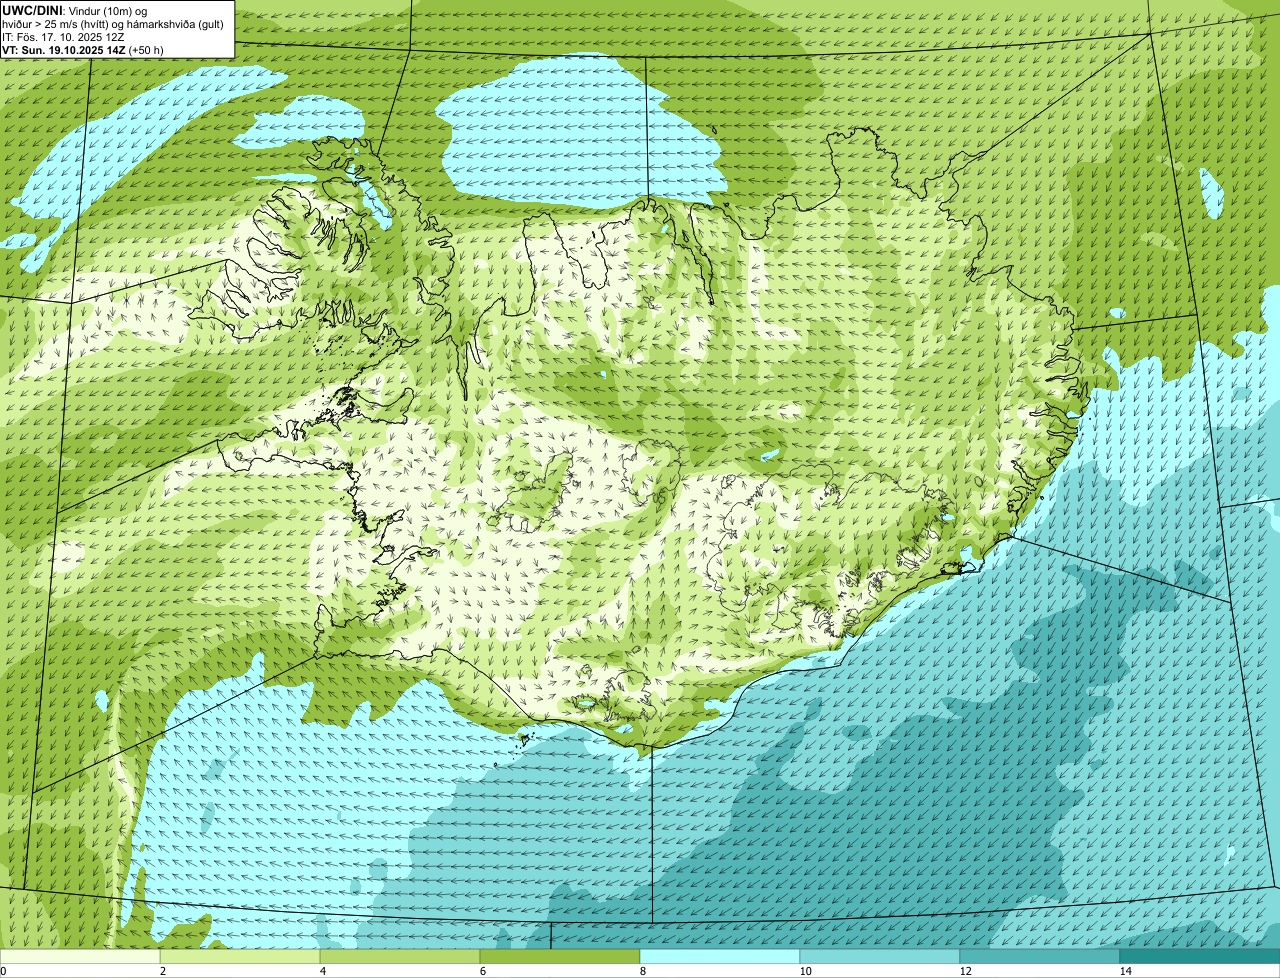Click the title line 'UWC/DINI: Vindur (10m) og'
The height and width of the screenshot is (978, 1280).
pos(75,10)
